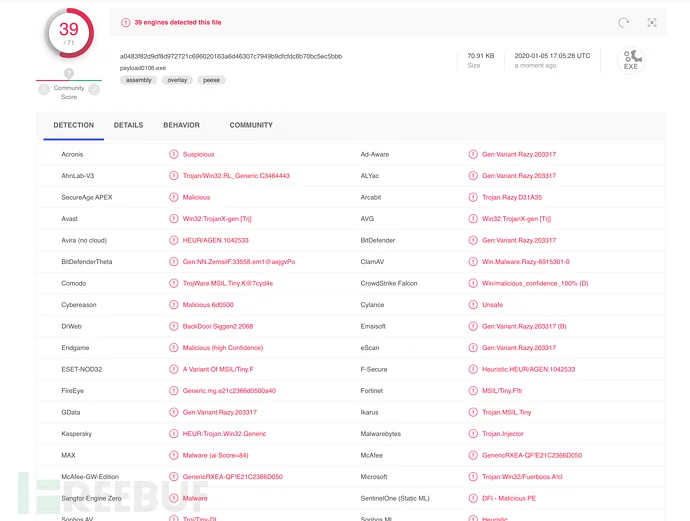Click Cylance 'Unsafe' result
The image size is (690, 521).
coord(492,305)
